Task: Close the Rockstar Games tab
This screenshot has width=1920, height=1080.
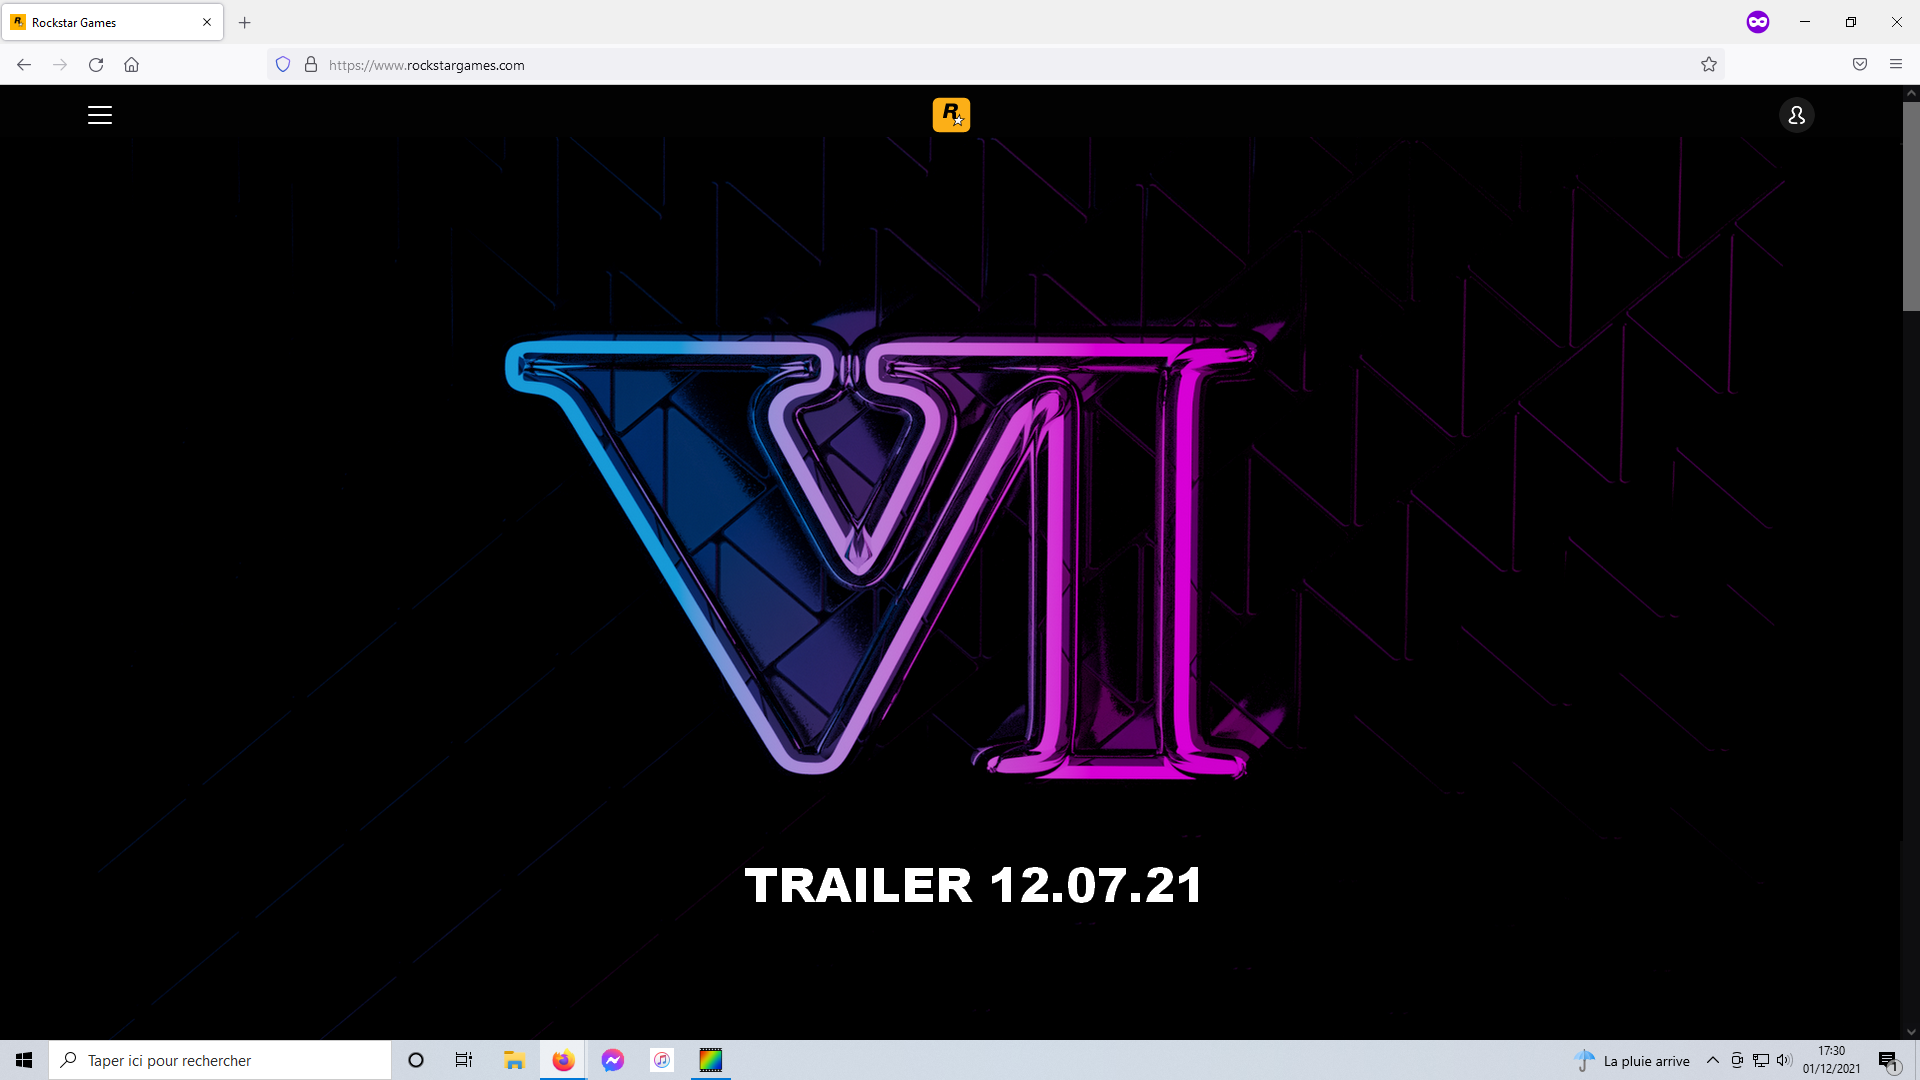Action: pyautogui.click(x=207, y=22)
